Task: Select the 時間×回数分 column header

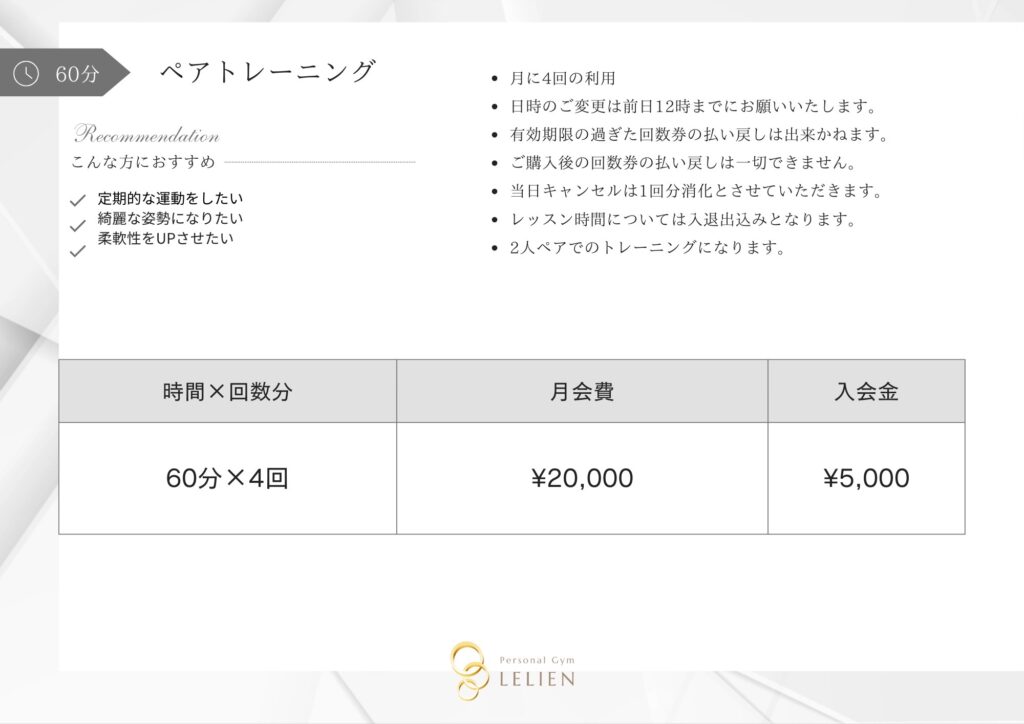Action: tap(228, 391)
